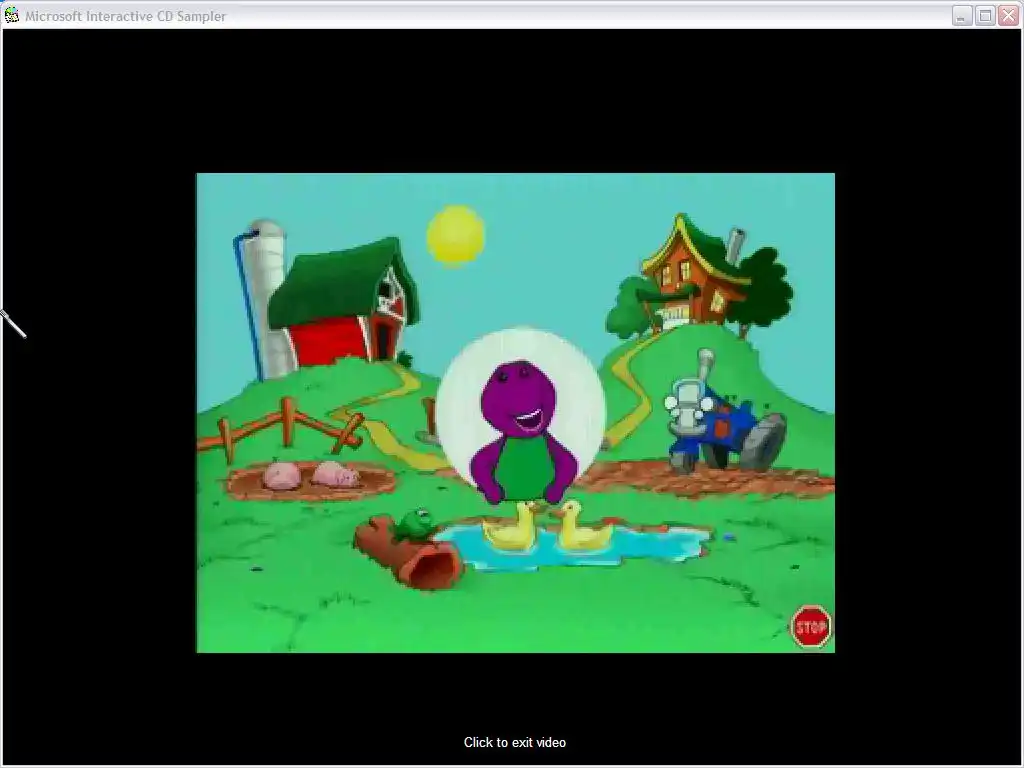Viewport: 1024px width, 768px height.
Task: Click the yellow sun in the sky
Action: point(455,236)
